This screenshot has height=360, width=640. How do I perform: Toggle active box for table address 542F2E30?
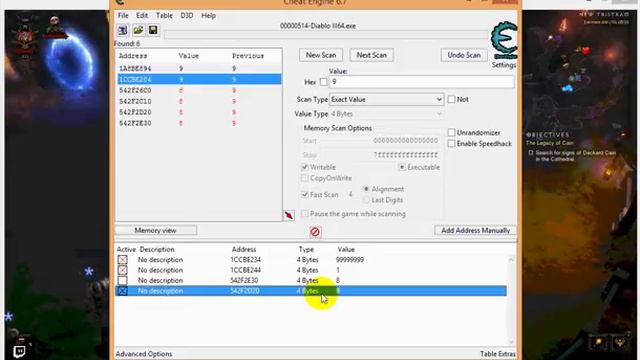(122, 280)
